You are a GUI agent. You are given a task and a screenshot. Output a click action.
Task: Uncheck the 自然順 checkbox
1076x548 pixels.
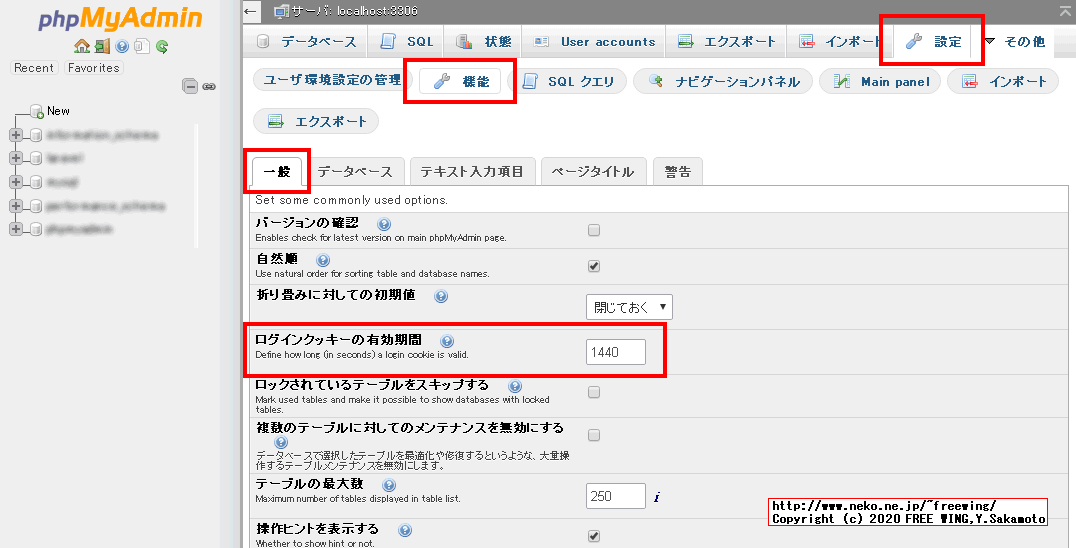594,266
